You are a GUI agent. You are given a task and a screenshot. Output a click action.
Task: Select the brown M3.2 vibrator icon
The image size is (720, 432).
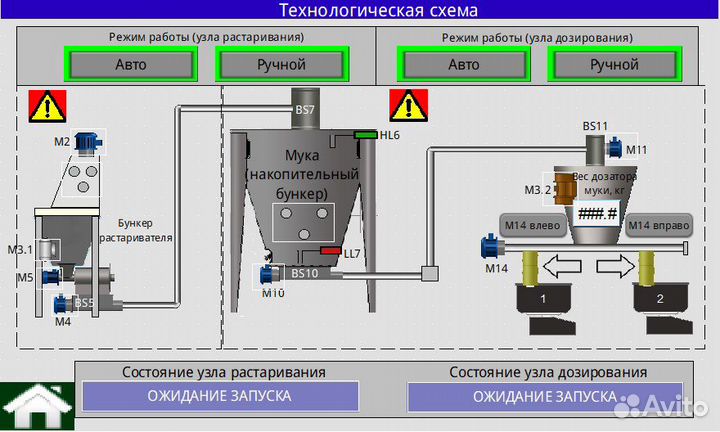click(565, 189)
